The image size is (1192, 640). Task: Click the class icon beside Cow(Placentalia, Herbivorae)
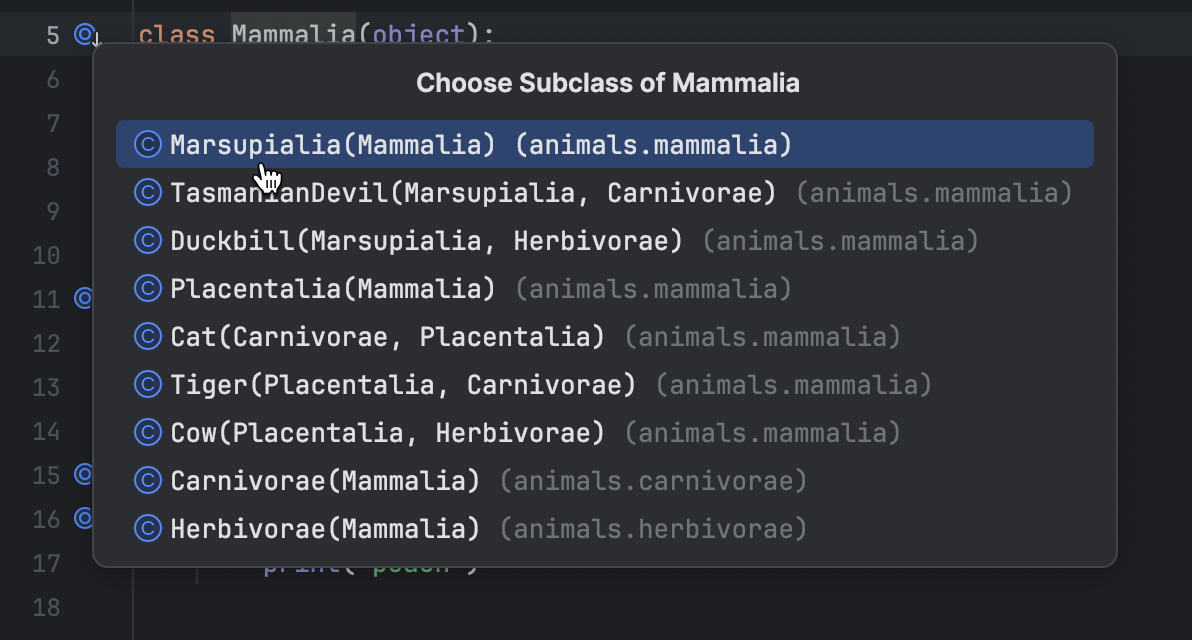click(147, 432)
